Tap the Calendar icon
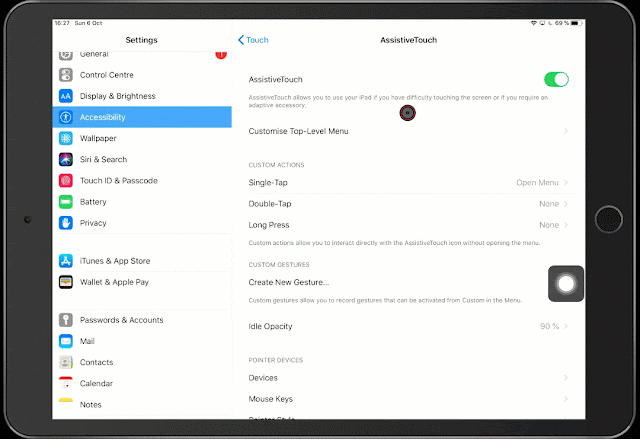Image resolution: width=640 pixels, height=439 pixels. tap(66, 383)
